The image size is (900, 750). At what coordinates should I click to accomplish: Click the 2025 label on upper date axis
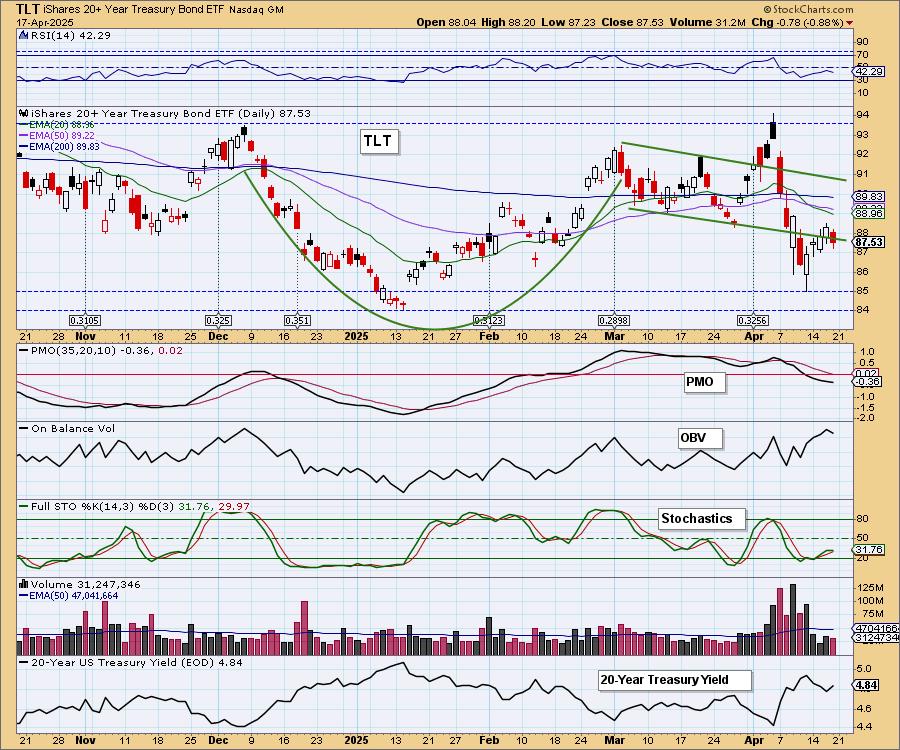click(356, 336)
